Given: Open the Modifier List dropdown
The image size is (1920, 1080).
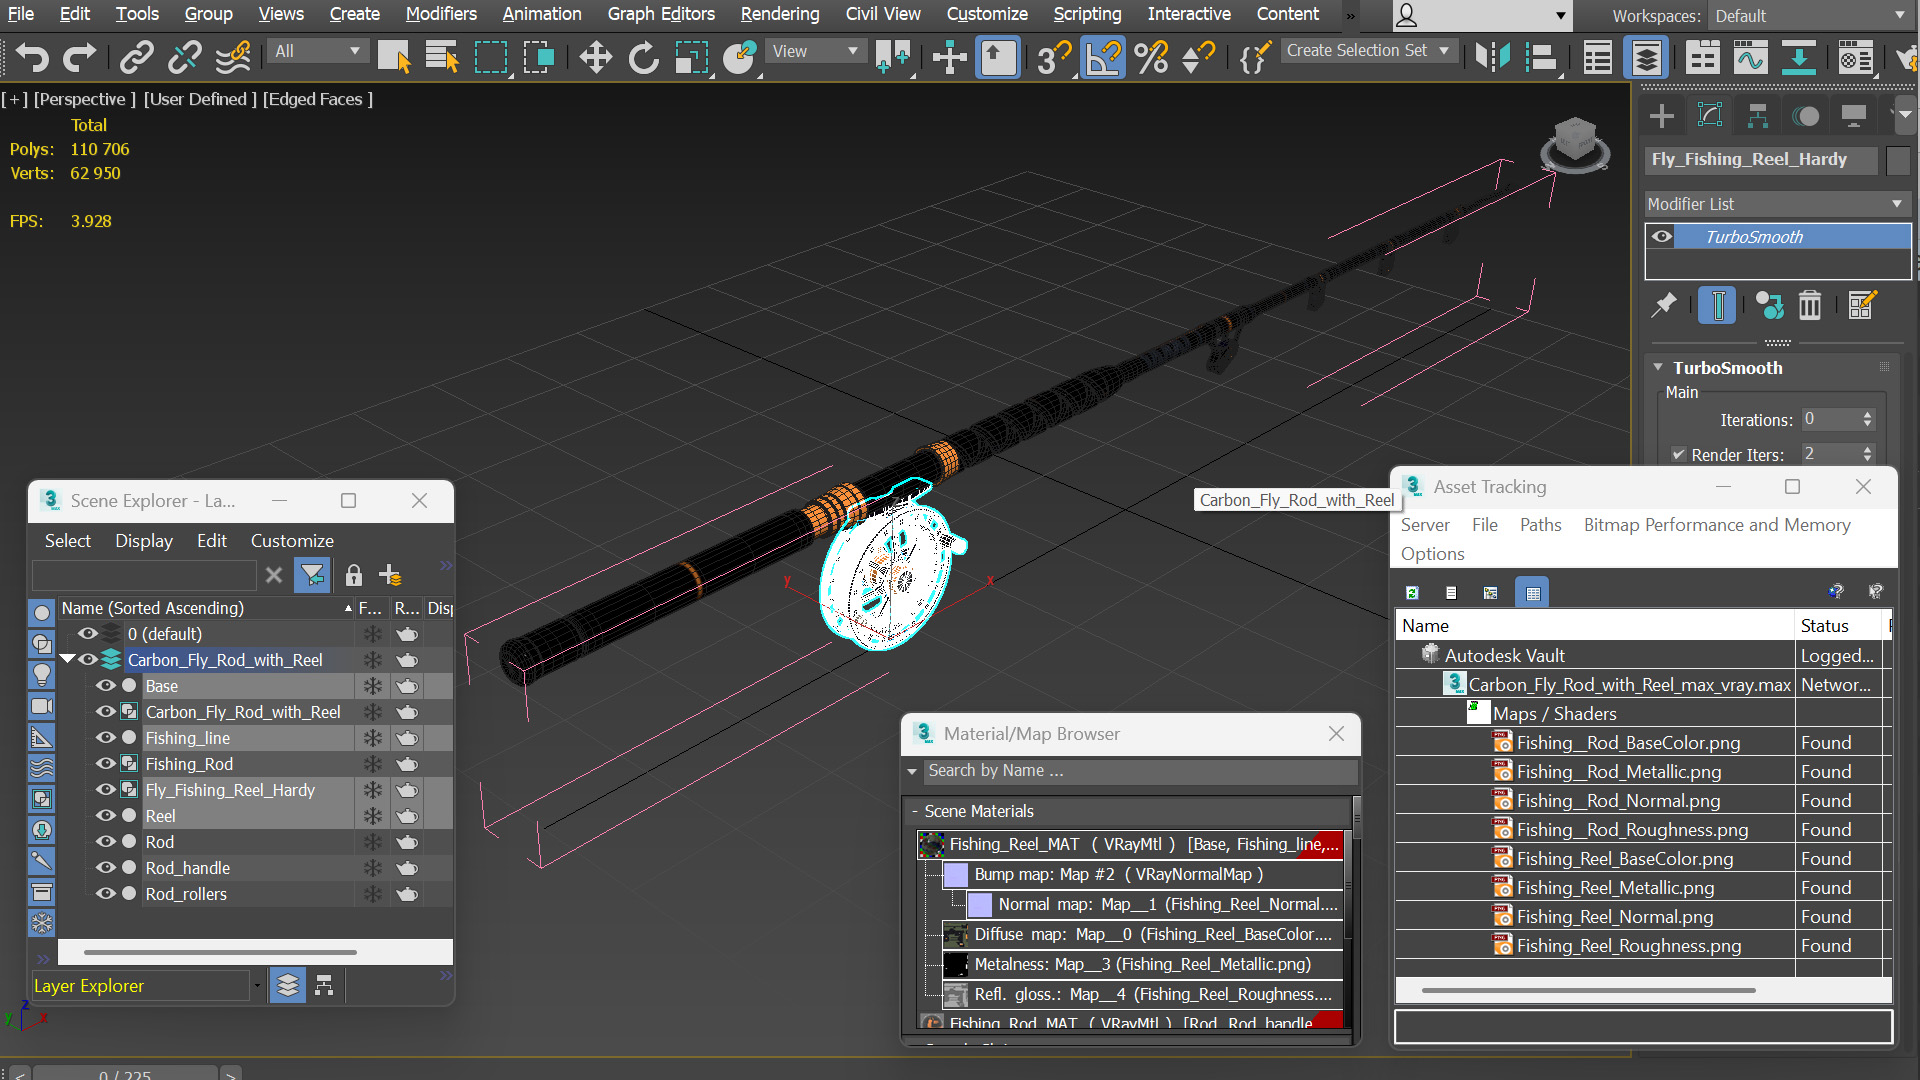Looking at the screenshot, I should pos(1777,204).
